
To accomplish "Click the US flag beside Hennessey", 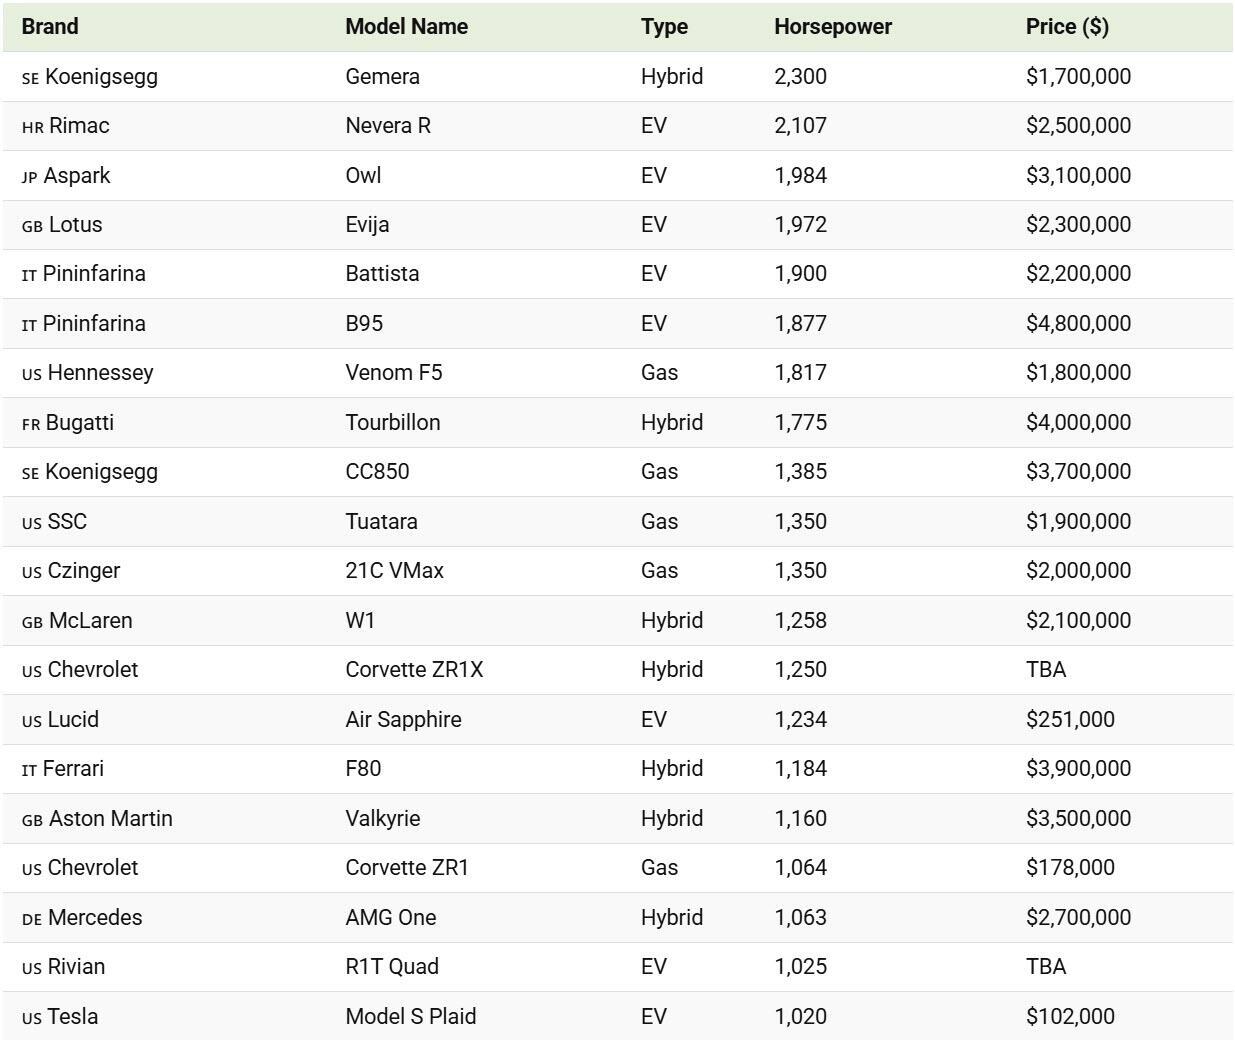I will coord(32,375).
